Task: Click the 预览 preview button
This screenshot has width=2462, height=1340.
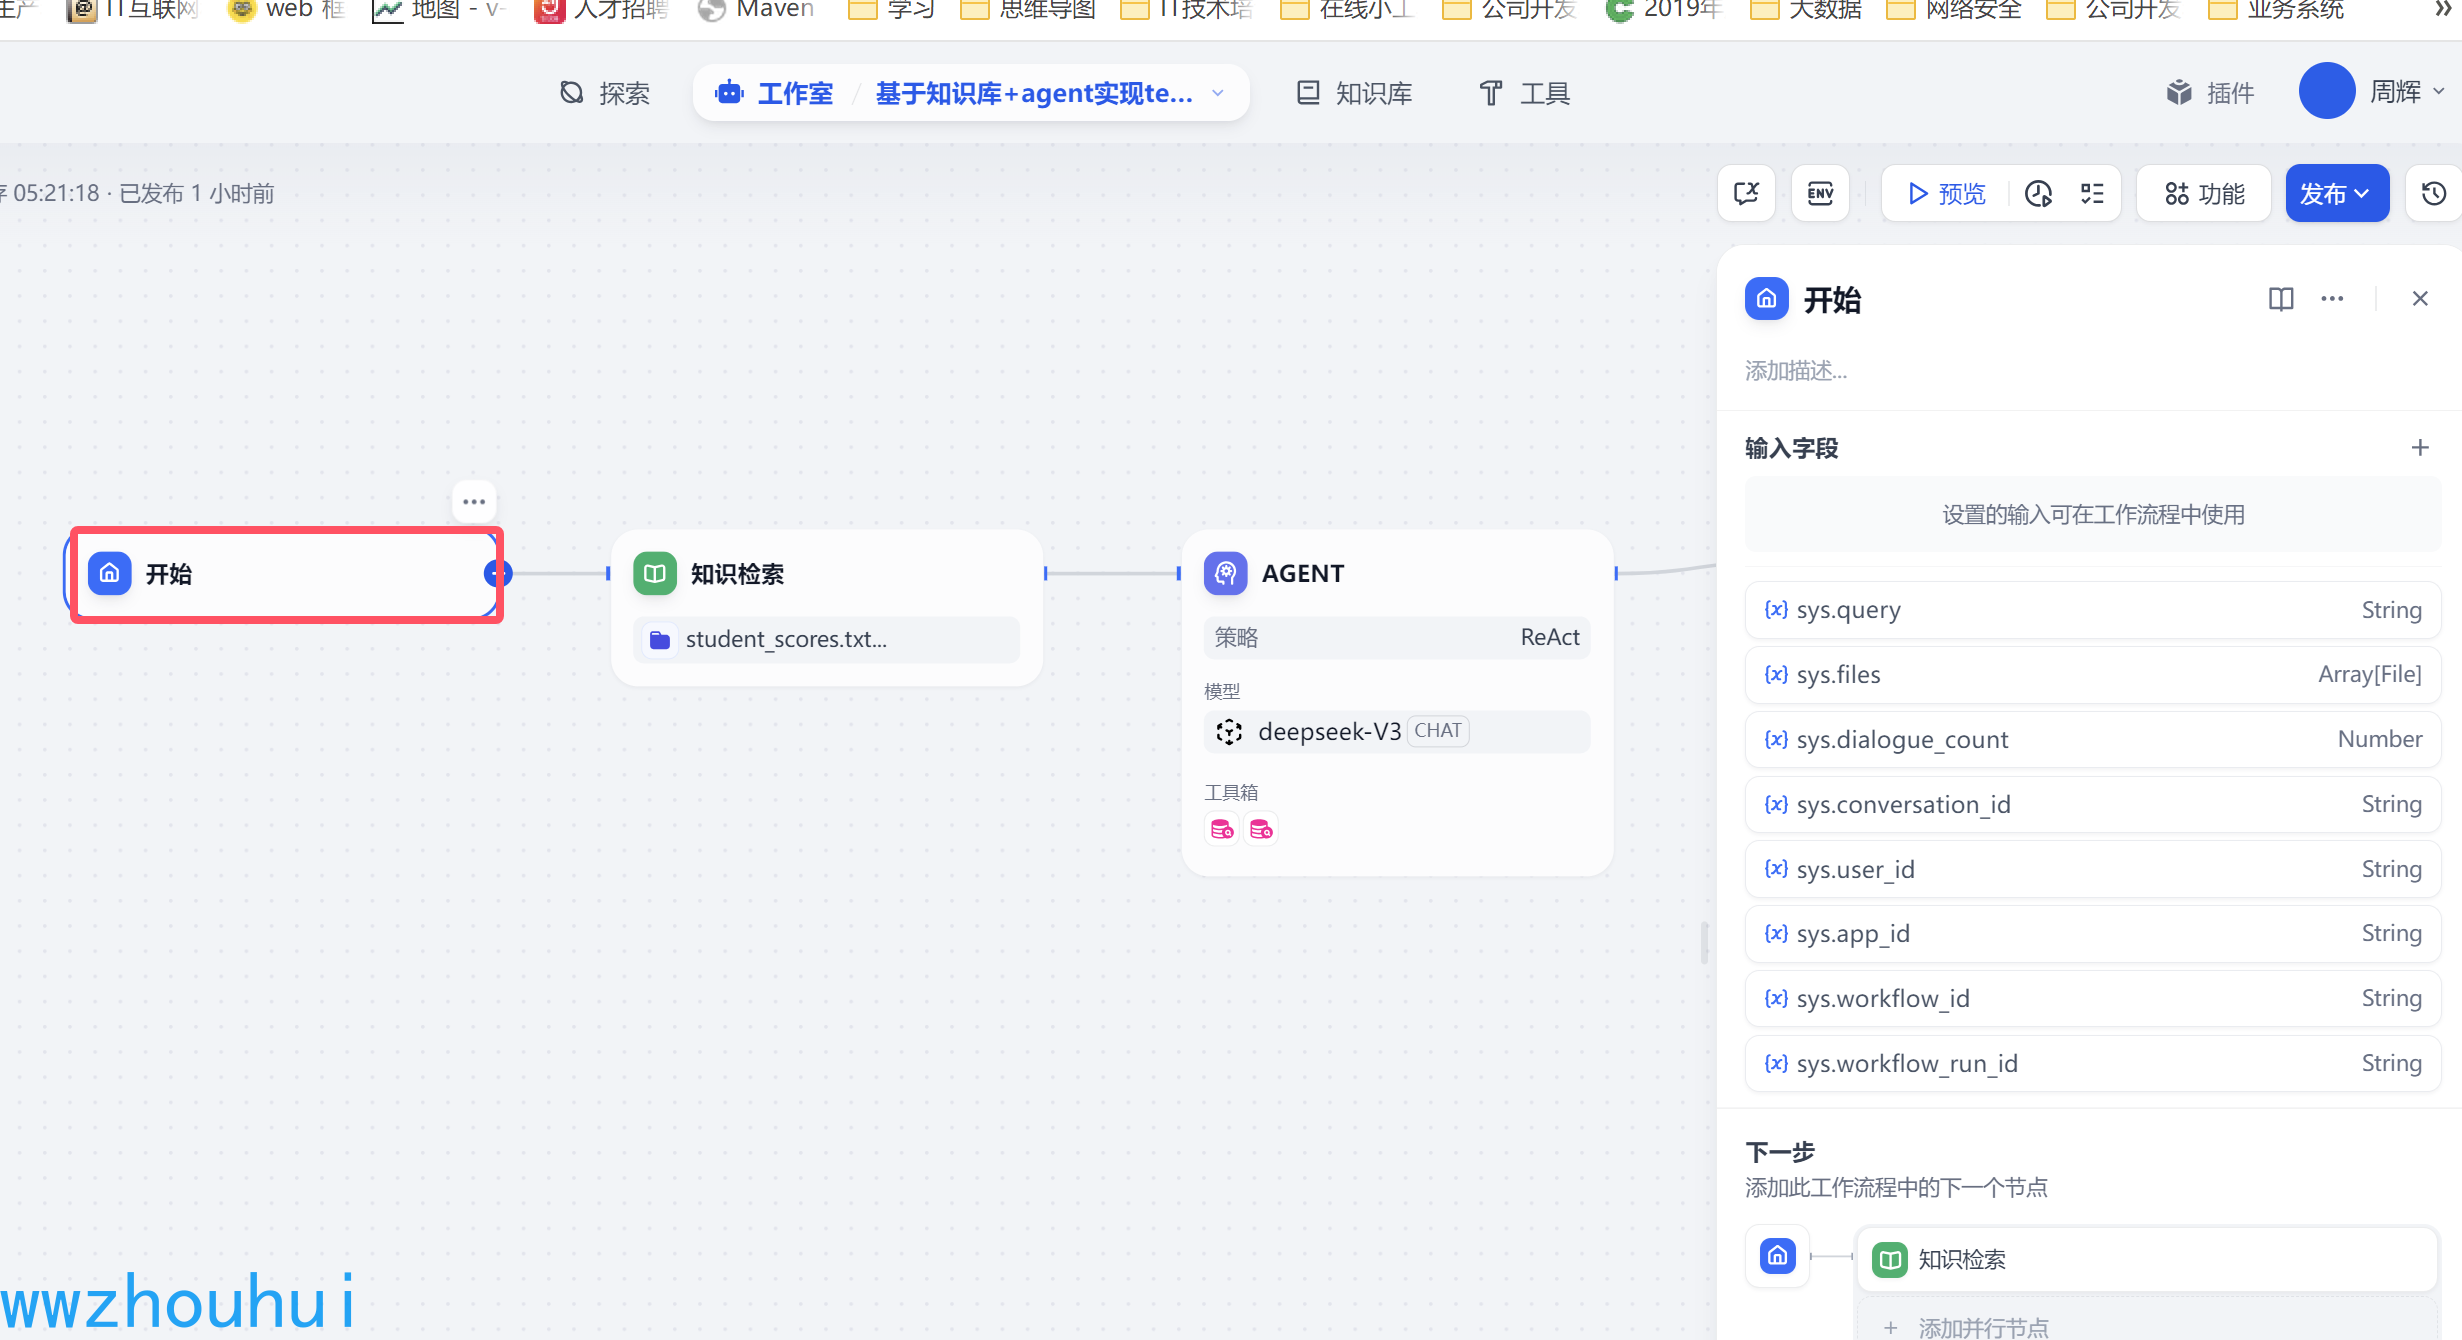Action: (x=1946, y=193)
